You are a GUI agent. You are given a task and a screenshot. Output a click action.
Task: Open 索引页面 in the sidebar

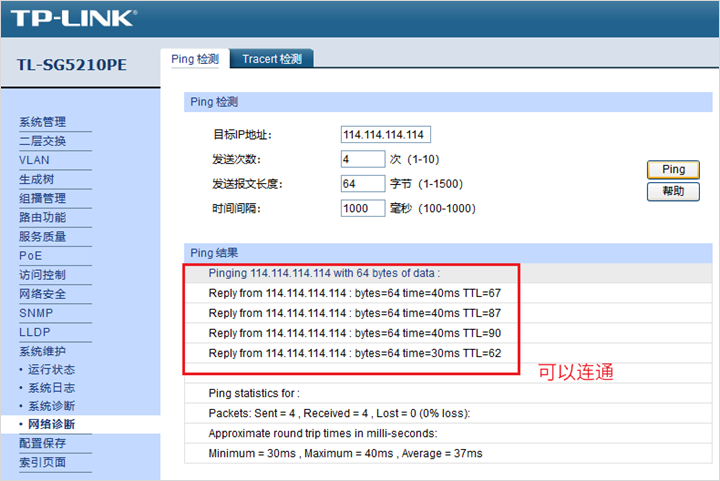[42, 462]
